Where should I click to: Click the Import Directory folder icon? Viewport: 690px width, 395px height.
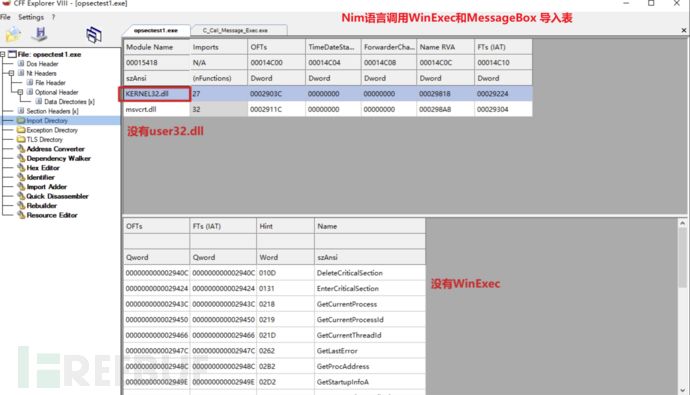tap(21, 121)
